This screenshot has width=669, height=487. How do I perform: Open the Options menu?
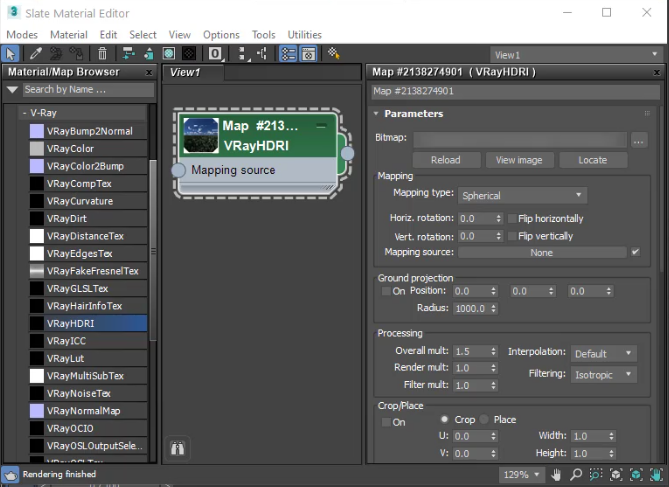tap(221, 35)
